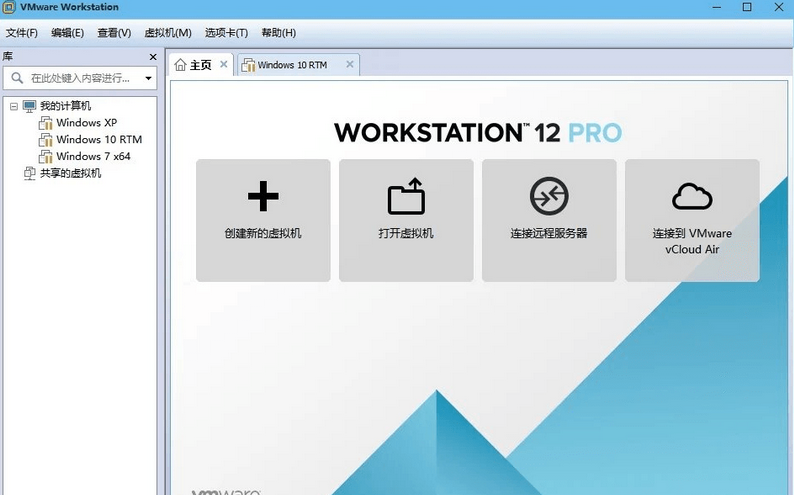Image resolution: width=794 pixels, height=495 pixels.
Task: Click the open folder icon for 打开虚拟机
Action: 406,196
